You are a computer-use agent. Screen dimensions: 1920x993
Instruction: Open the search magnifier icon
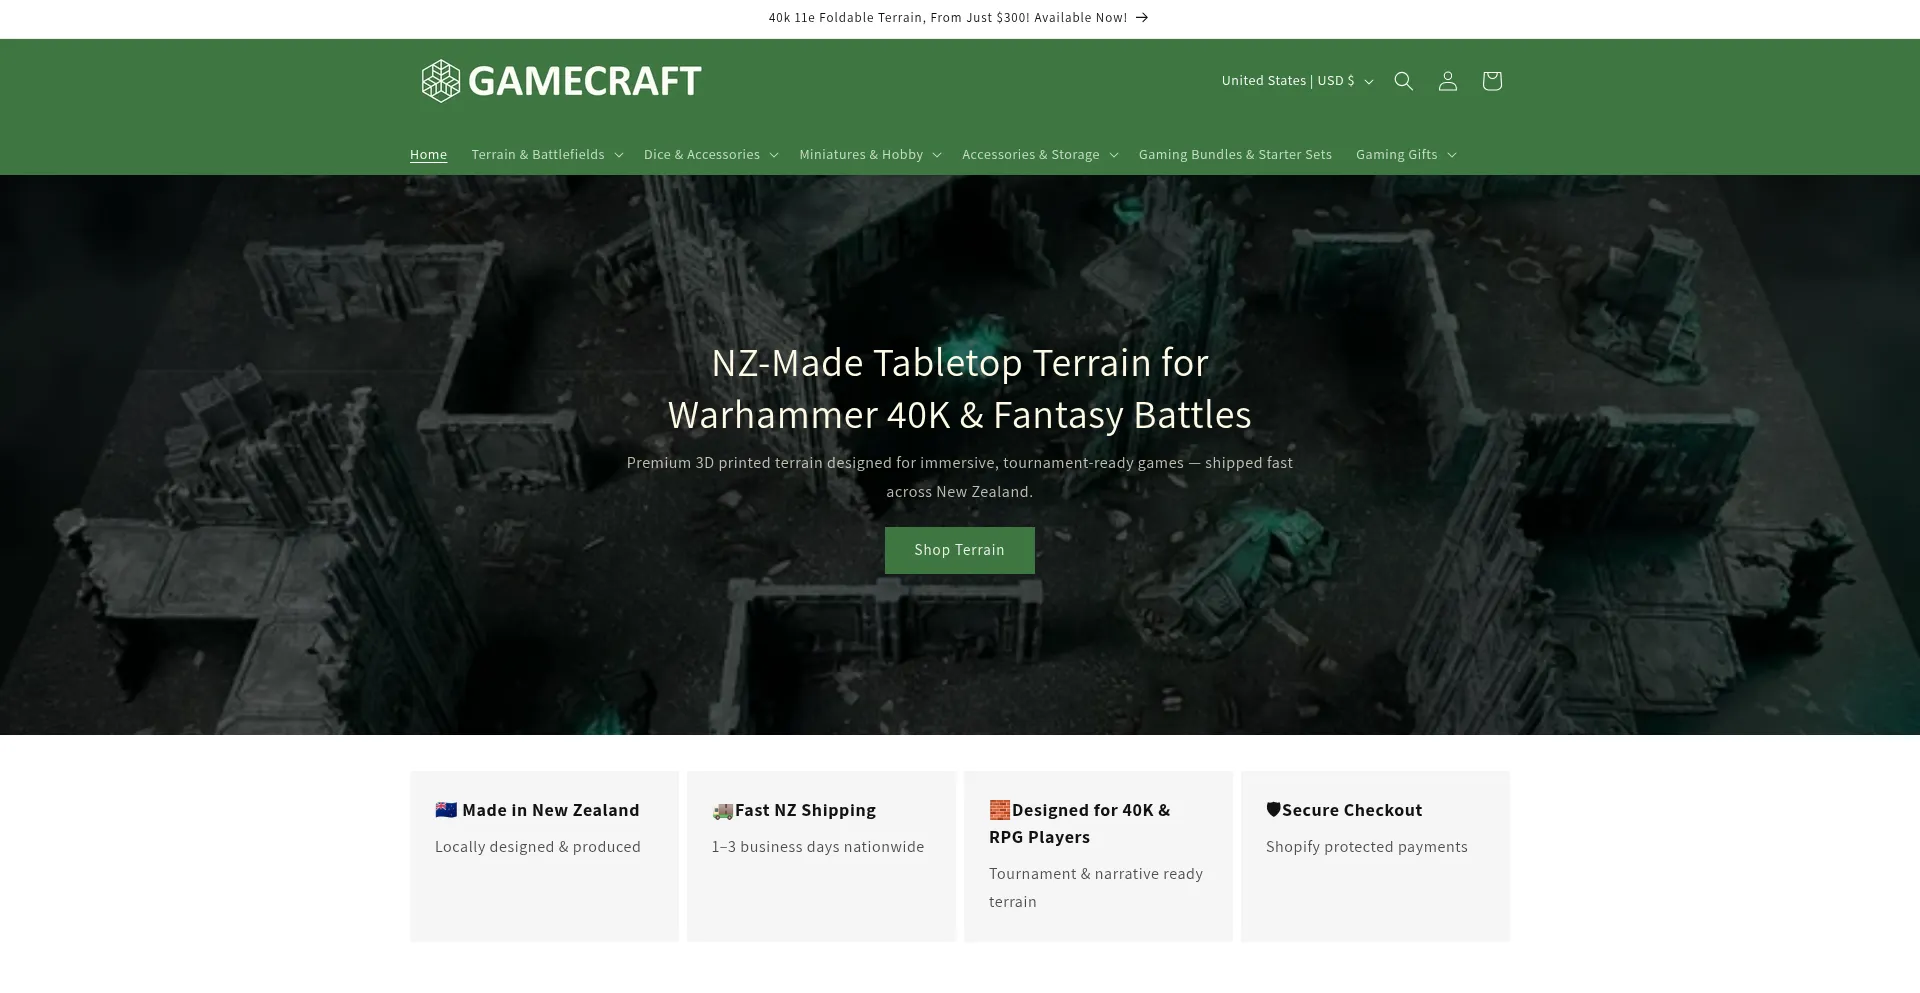pyautogui.click(x=1403, y=81)
